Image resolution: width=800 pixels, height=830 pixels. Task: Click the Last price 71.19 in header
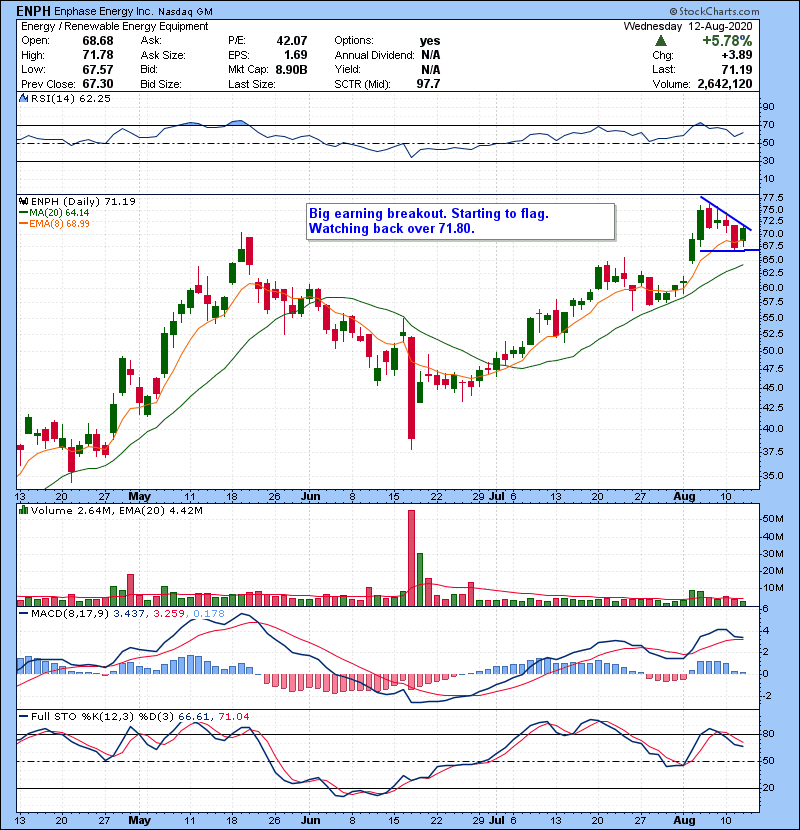[x=736, y=69]
